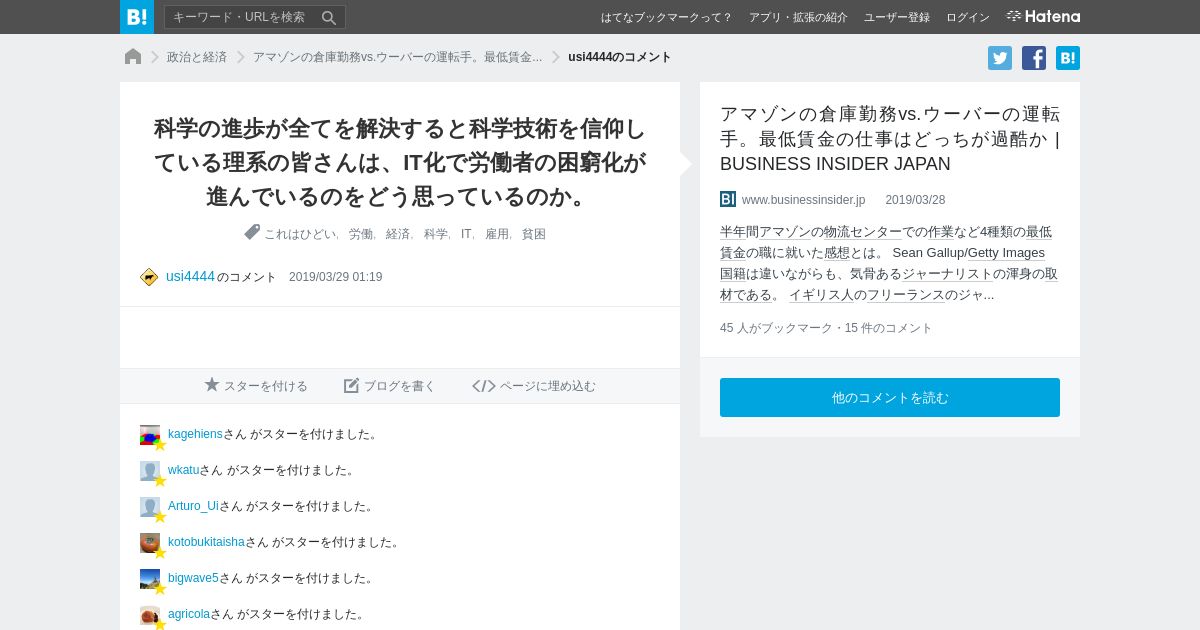Click kotobukitaisha avatar thumbnail

(150, 543)
